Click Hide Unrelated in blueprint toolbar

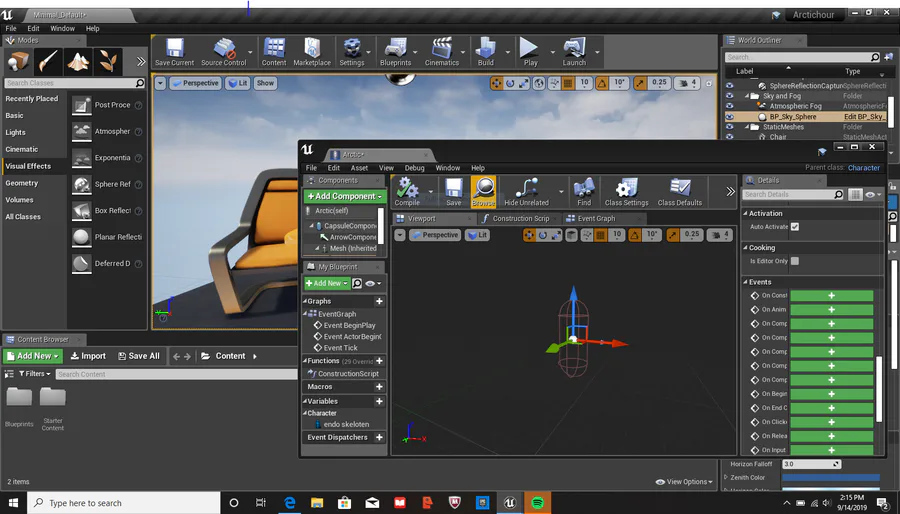526,192
